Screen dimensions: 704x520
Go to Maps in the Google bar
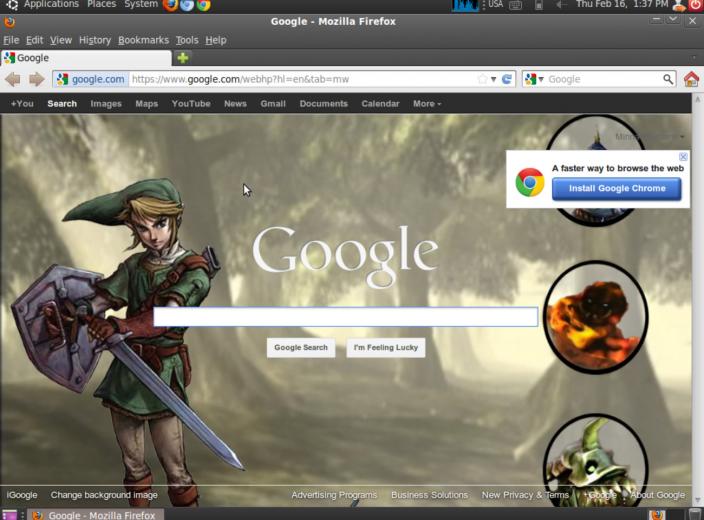[x=147, y=104]
